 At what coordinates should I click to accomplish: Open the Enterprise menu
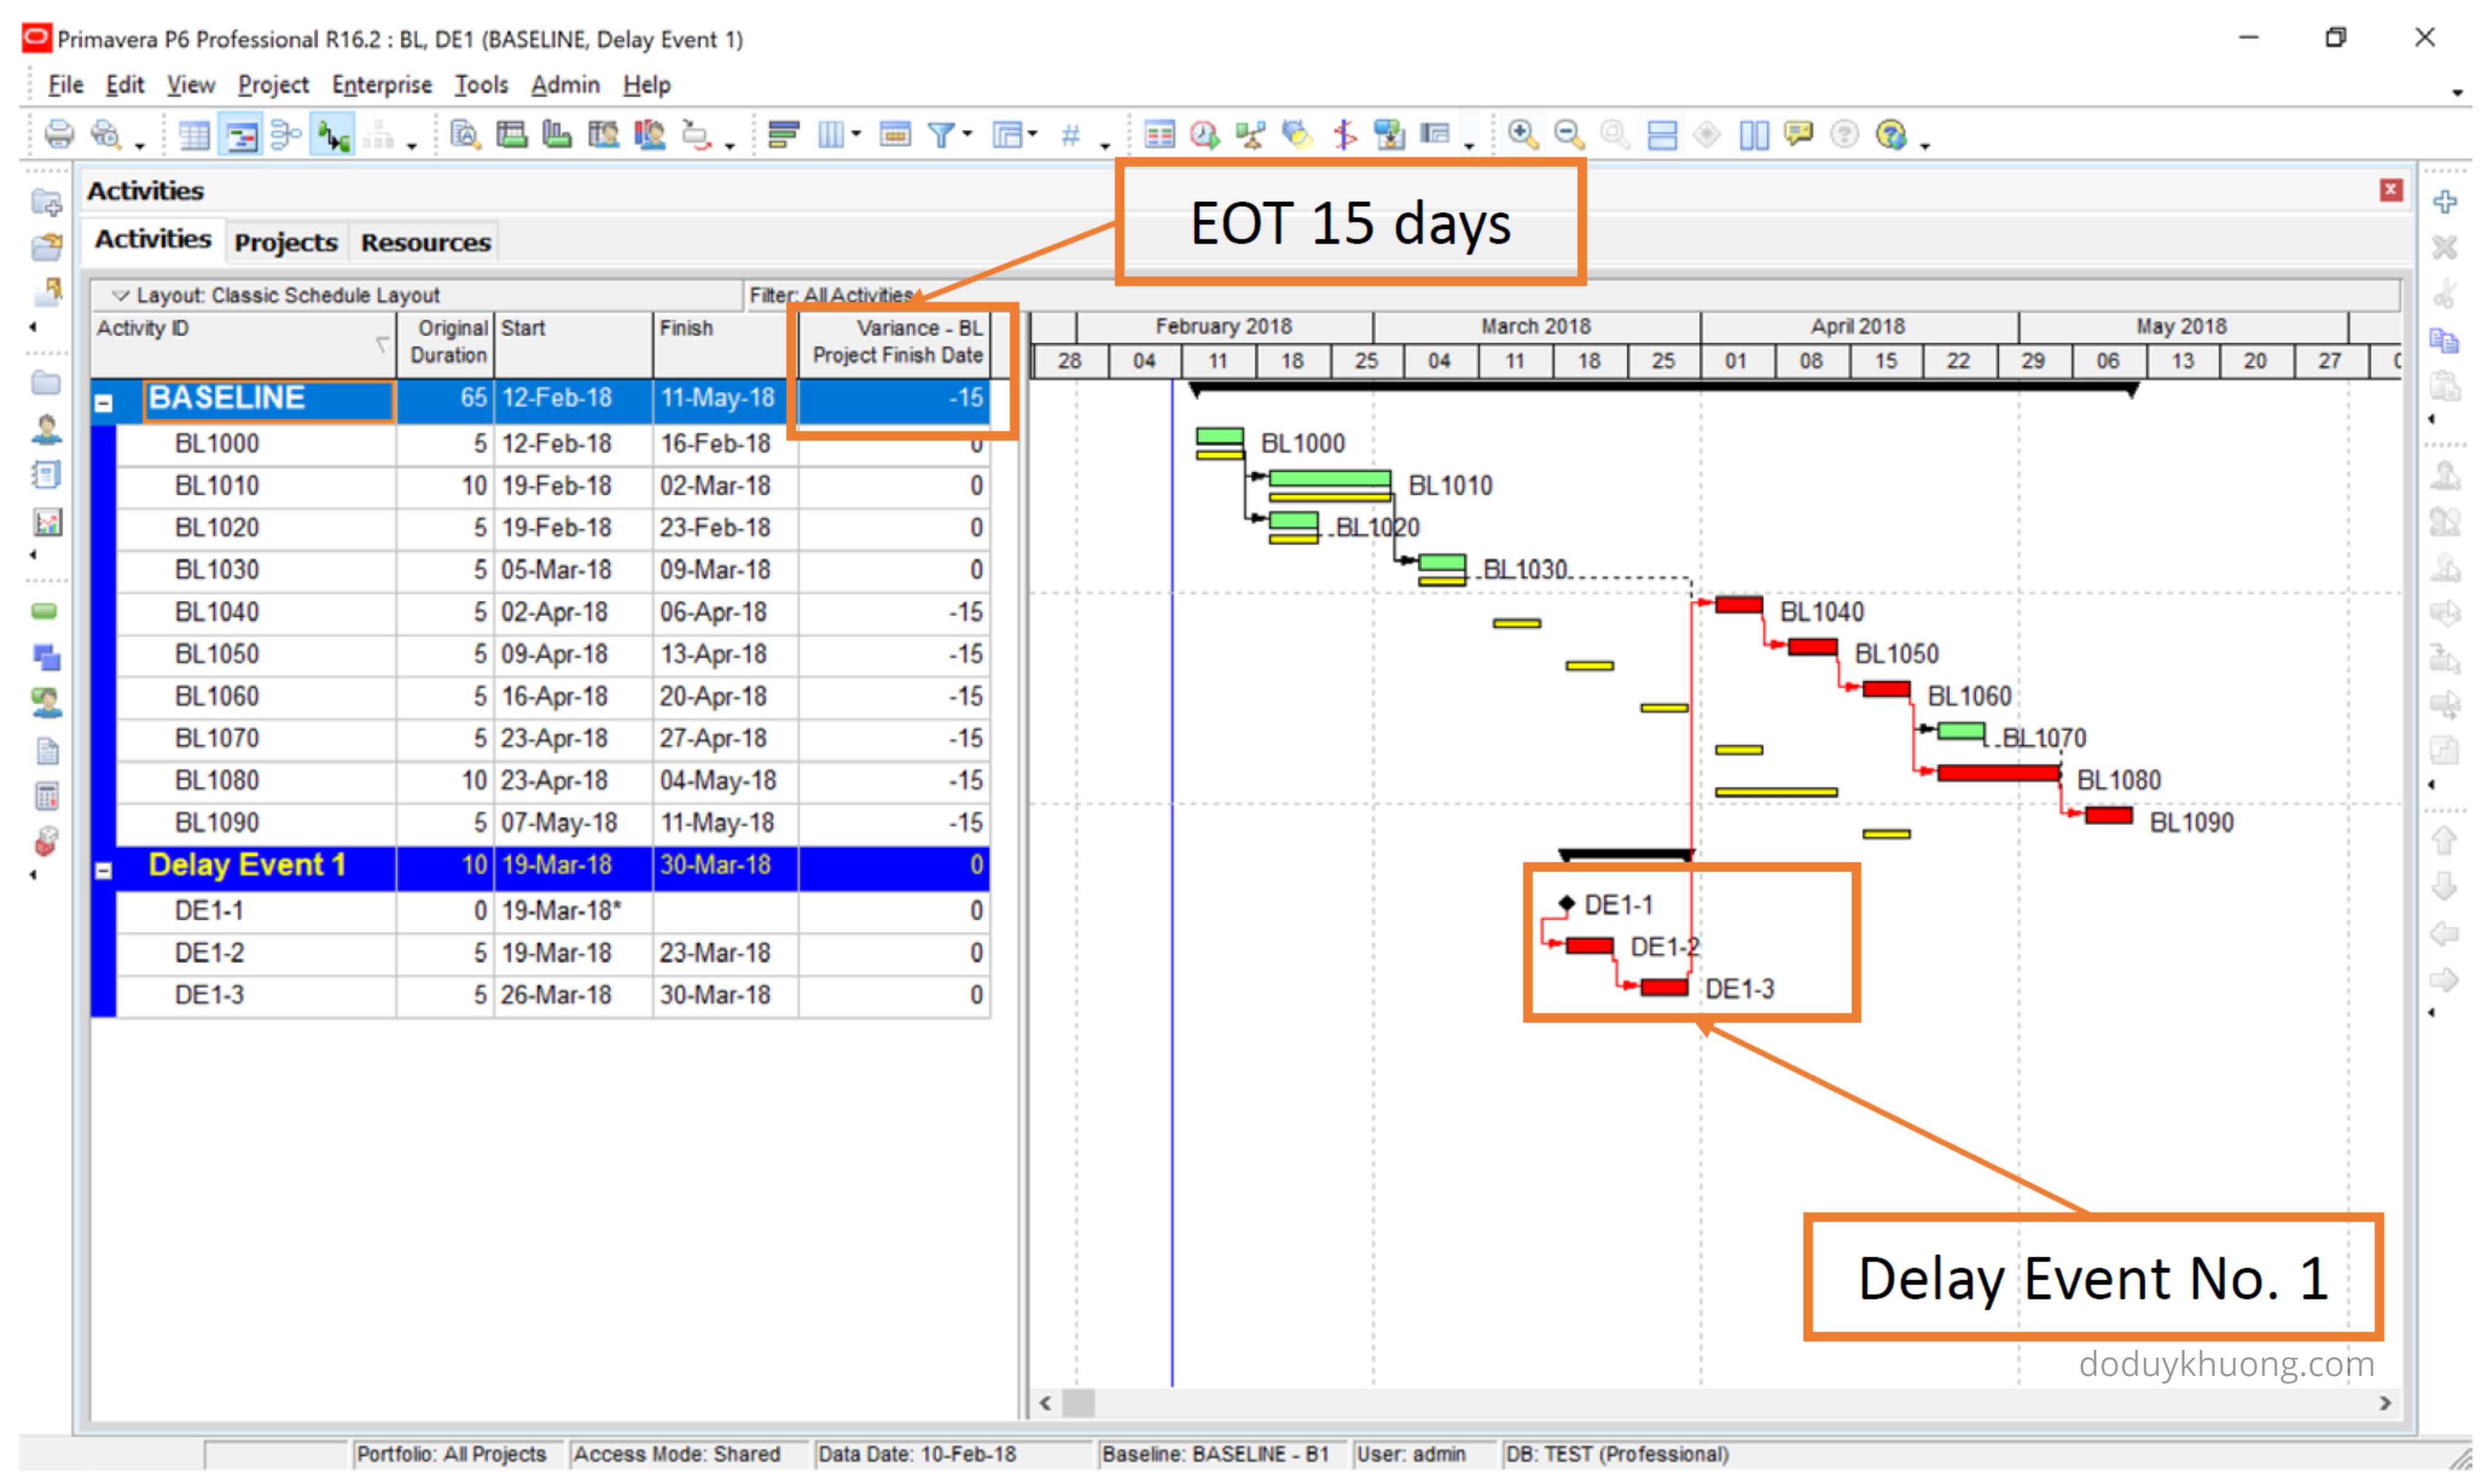(x=381, y=85)
